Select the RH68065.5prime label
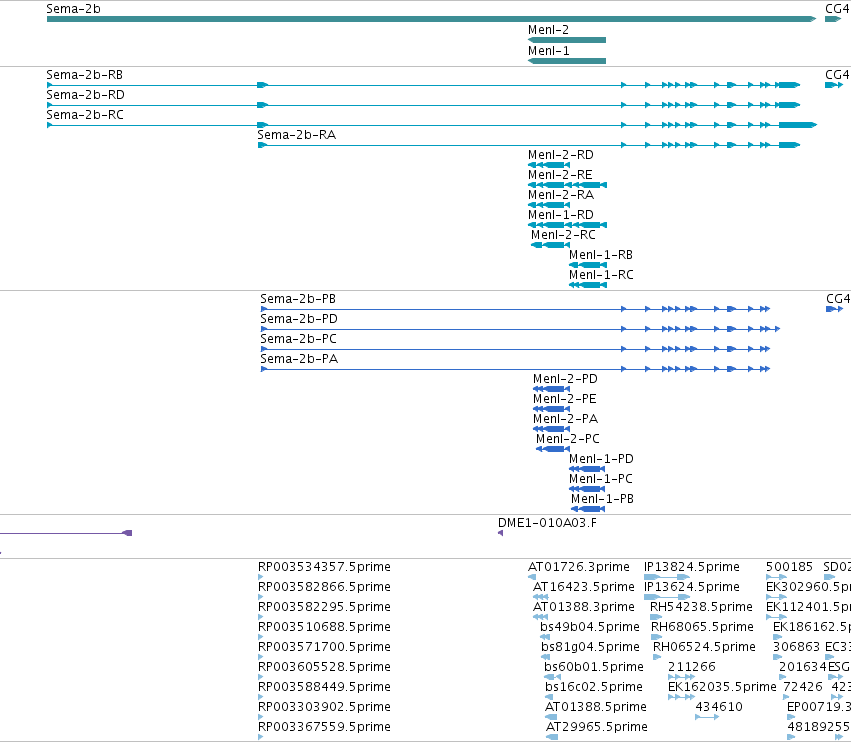Screen dimensions: 851x742 pyautogui.click(x=702, y=627)
